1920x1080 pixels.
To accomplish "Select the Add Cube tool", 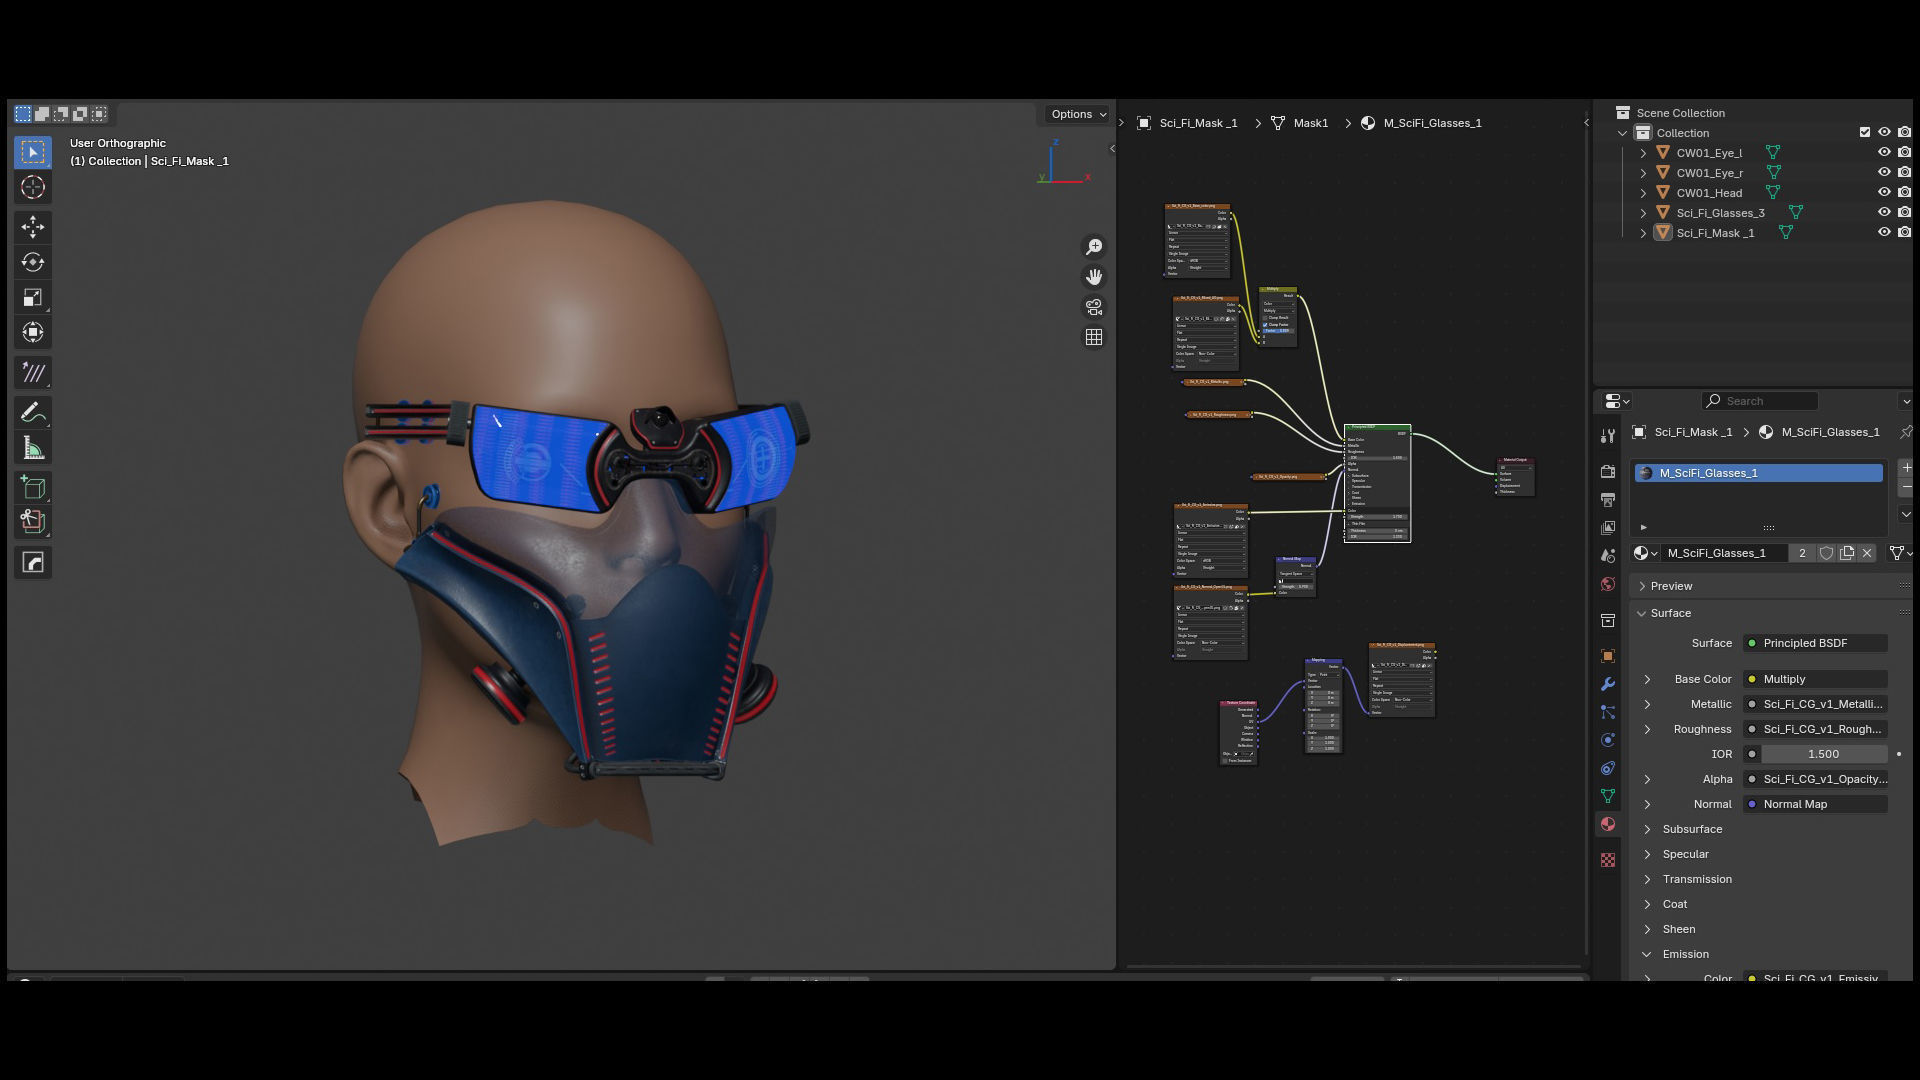I will coord(33,487).
